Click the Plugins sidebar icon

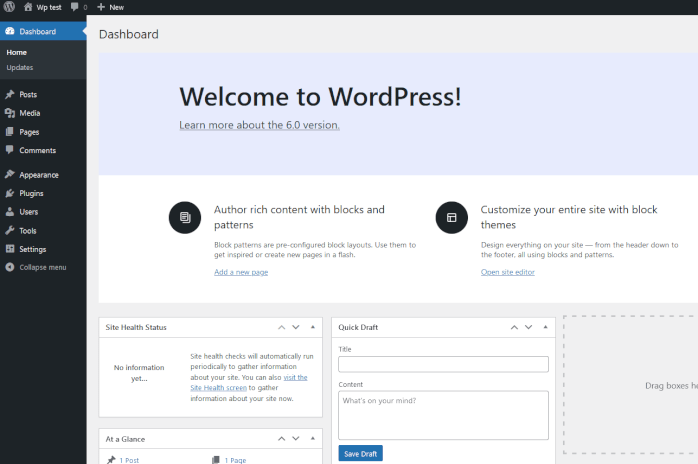10,193
